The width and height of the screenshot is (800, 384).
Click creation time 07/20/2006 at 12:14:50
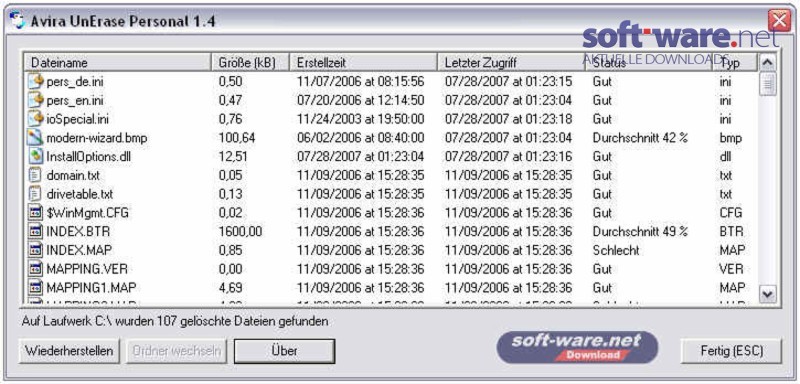(x=361, y=100)
